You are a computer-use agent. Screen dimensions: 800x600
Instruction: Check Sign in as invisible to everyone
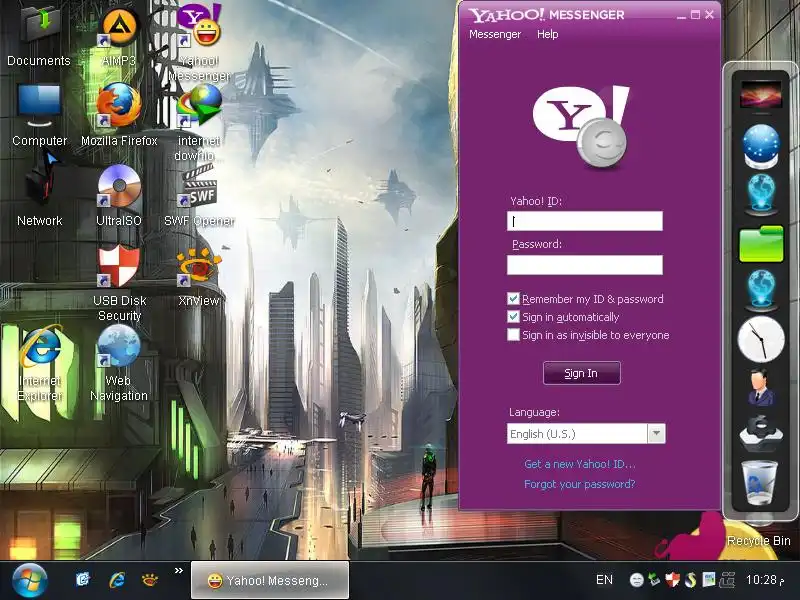[513, 335]
